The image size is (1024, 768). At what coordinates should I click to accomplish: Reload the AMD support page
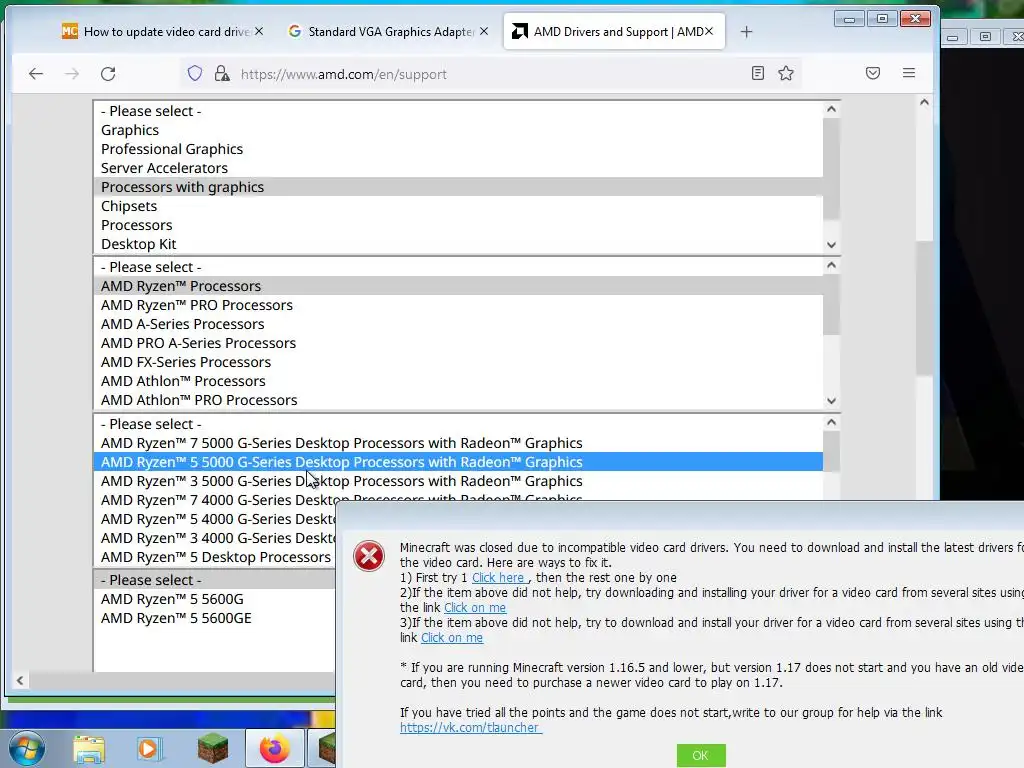108,74
